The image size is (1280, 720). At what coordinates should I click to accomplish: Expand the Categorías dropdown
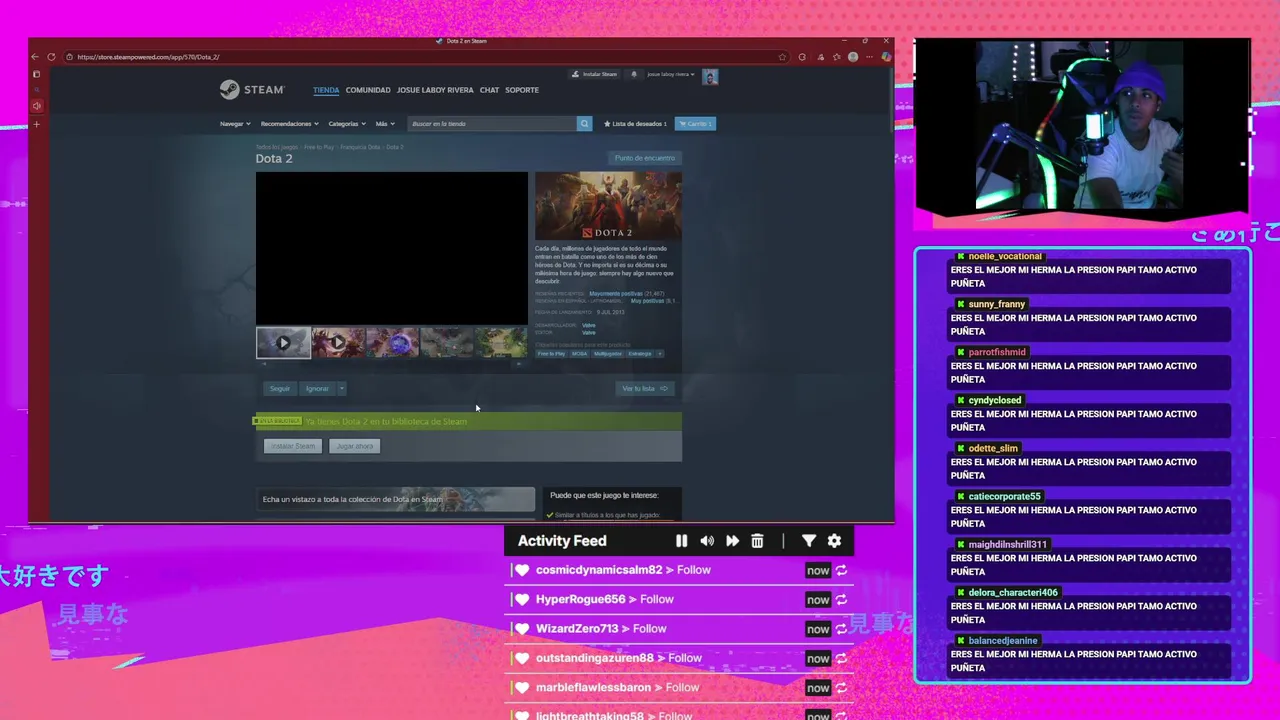tap(346, 124)
